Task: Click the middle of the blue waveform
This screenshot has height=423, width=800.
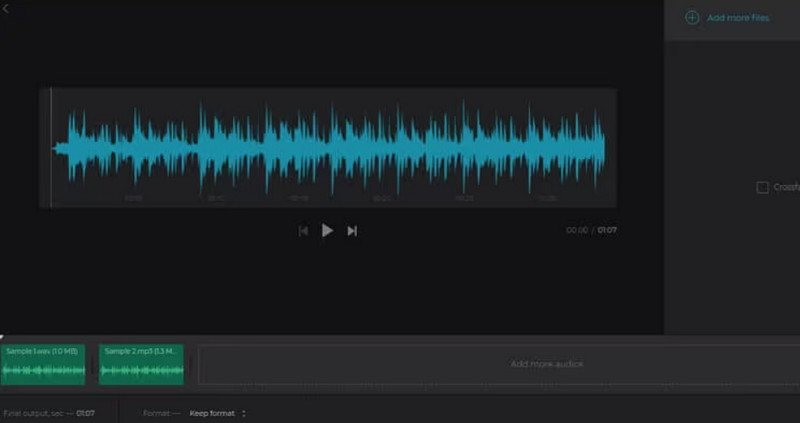Action: click(330, 148)
